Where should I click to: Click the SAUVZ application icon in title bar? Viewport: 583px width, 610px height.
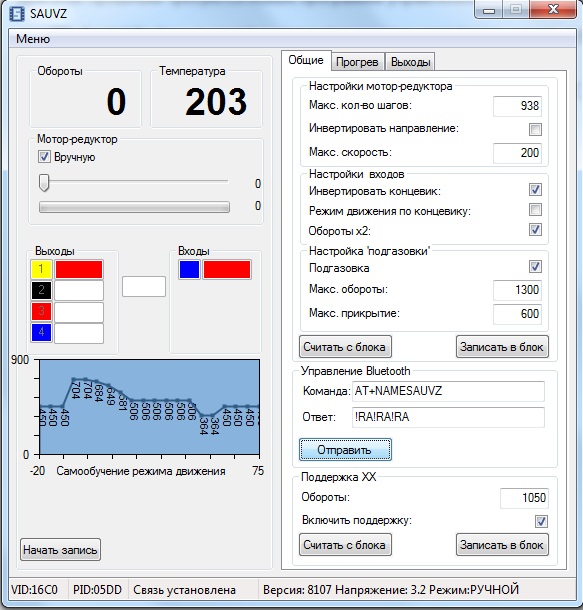click(x=16, y=14)
